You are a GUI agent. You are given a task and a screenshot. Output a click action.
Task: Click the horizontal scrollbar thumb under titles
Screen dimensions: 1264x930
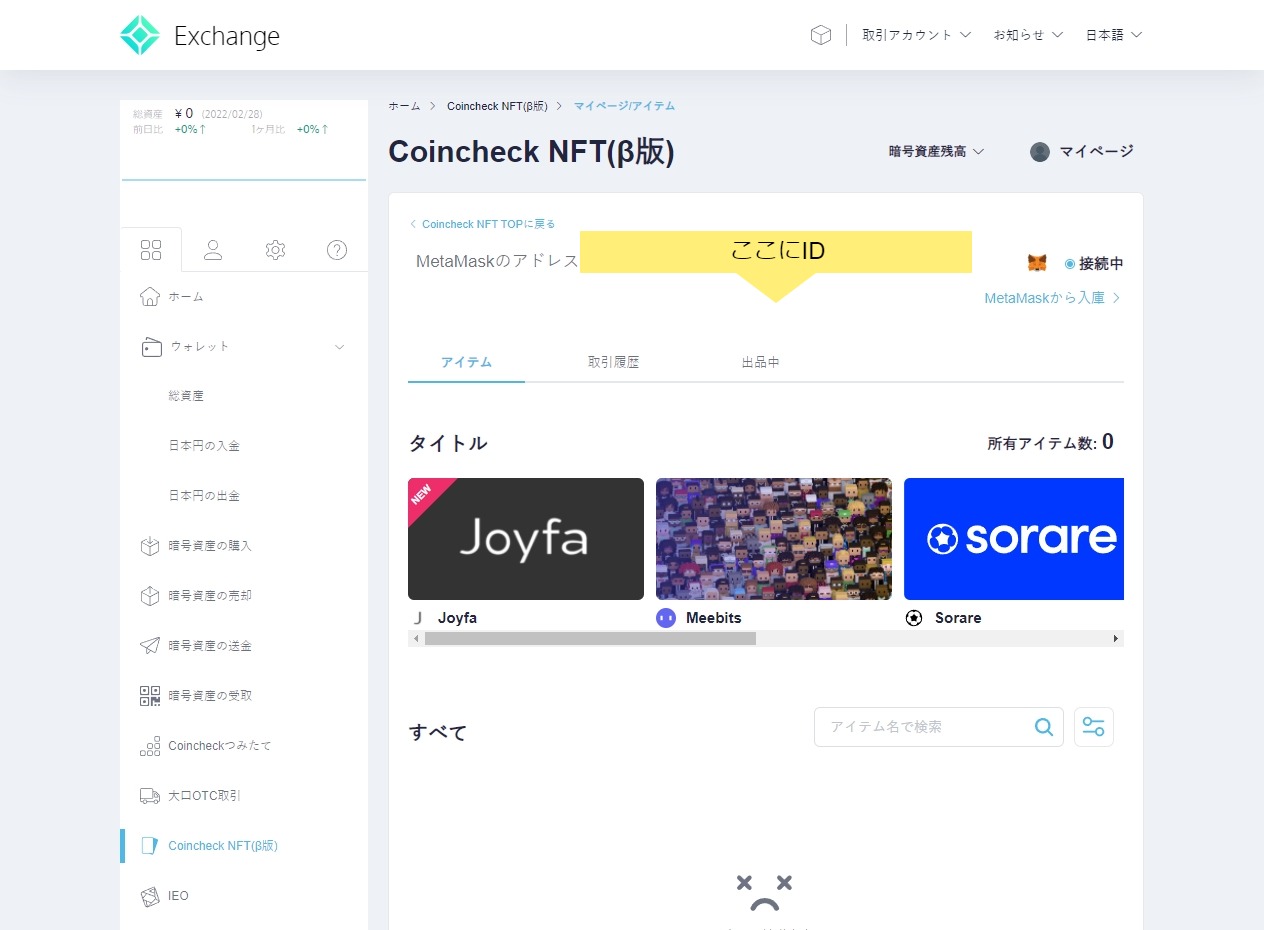pos(590,638)
